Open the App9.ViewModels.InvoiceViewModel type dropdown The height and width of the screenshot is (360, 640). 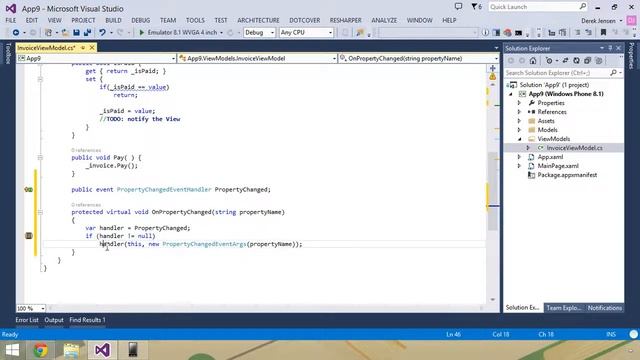click(x=257, y=58)
